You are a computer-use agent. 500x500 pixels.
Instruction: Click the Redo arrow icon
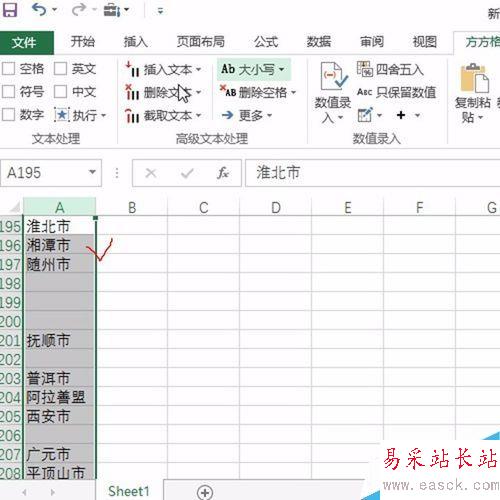tap(79, 10)
